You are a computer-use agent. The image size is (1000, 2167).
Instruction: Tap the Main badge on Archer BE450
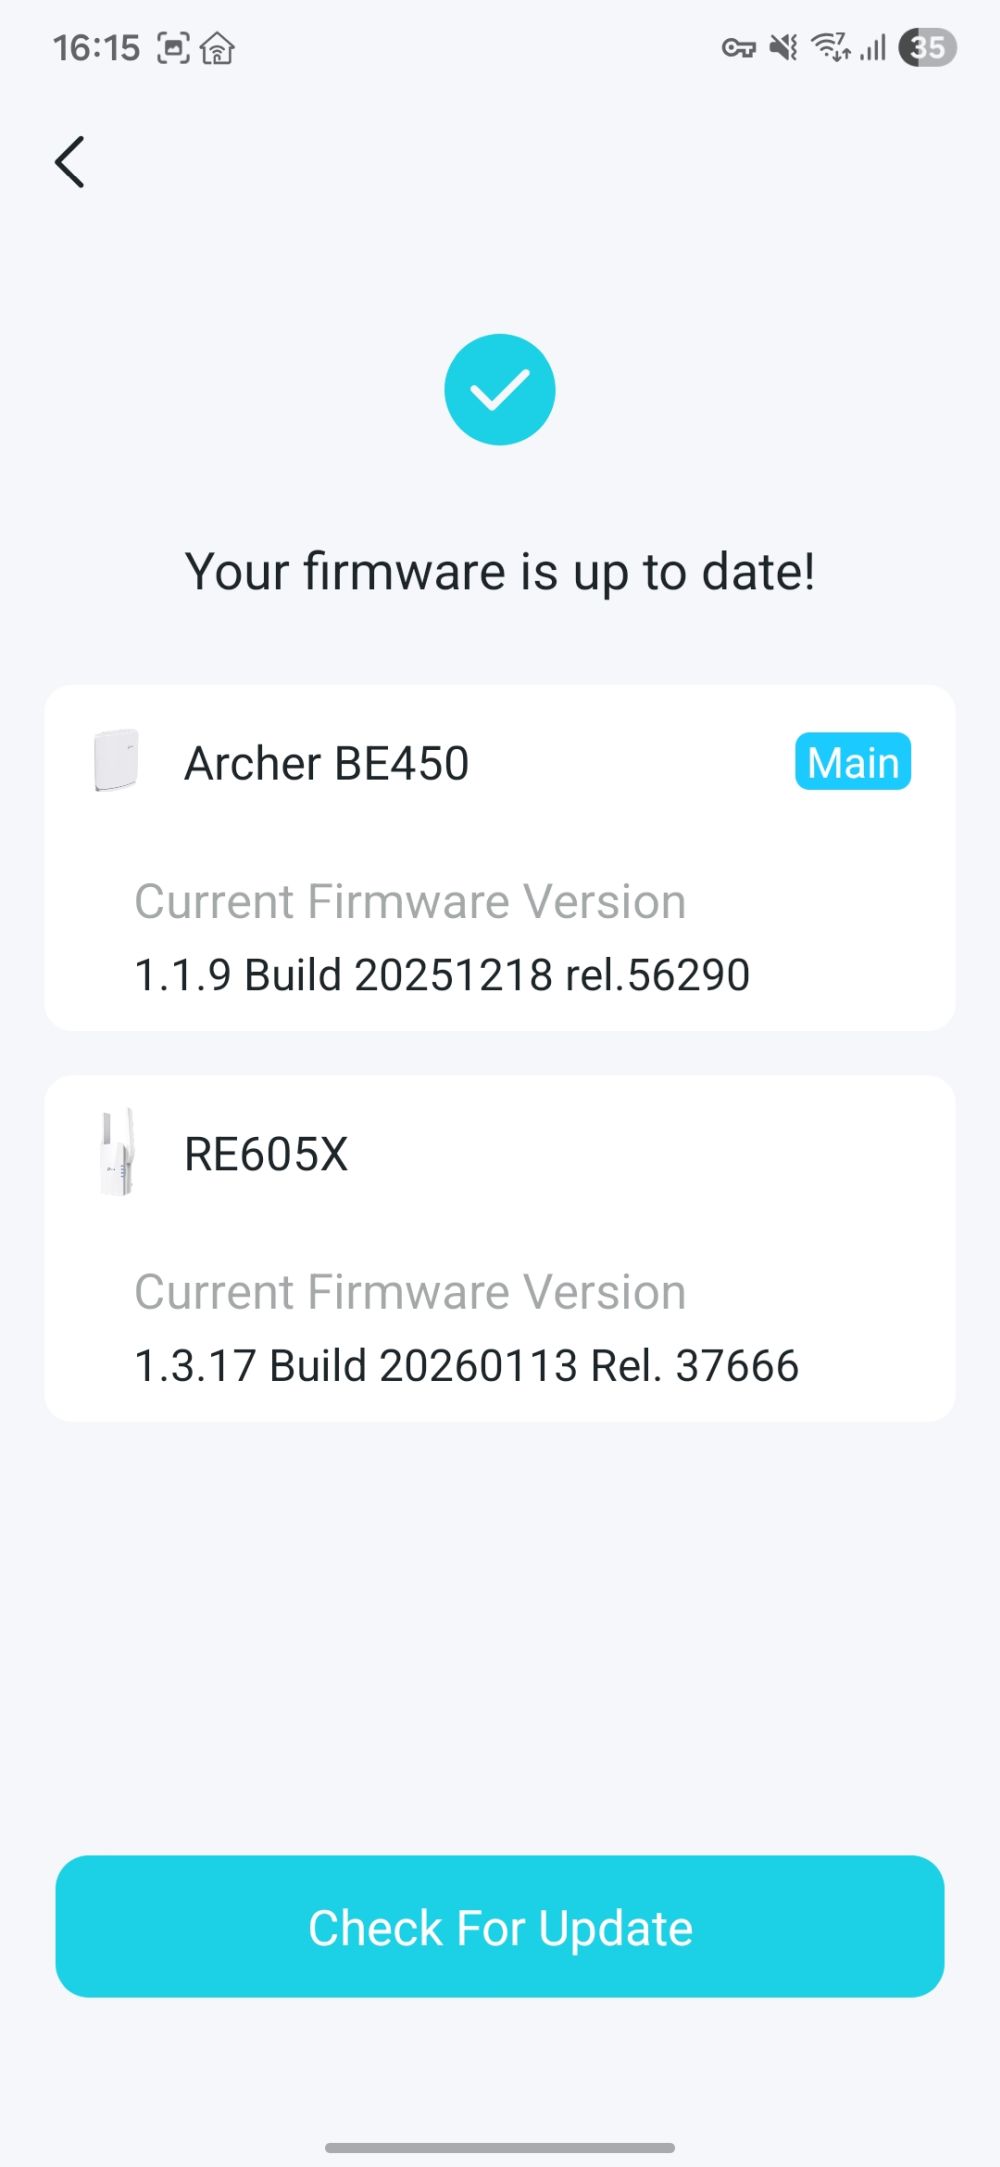[x=852, y=762]
